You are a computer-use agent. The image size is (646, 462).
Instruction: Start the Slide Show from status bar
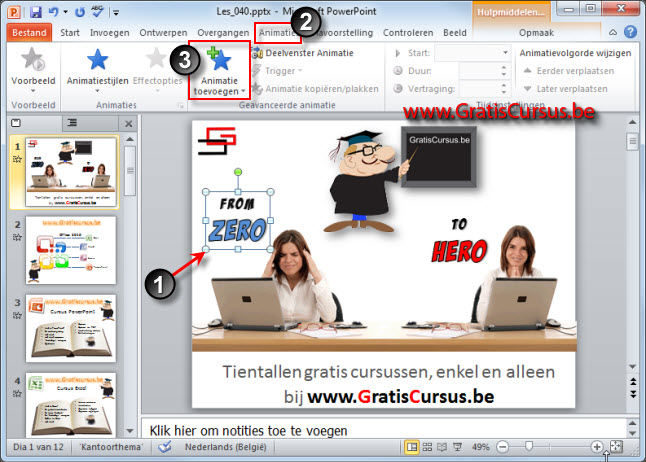pos(457,447)
